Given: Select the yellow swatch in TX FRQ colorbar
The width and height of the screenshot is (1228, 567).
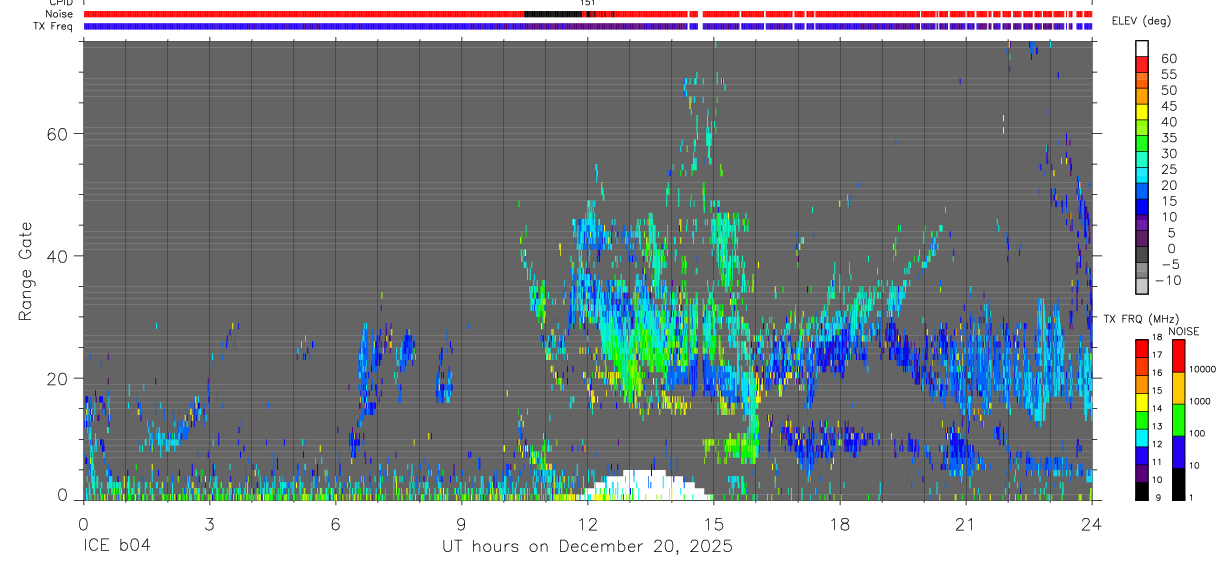Looking at the screenshot, I should (x=1142, y=401).
